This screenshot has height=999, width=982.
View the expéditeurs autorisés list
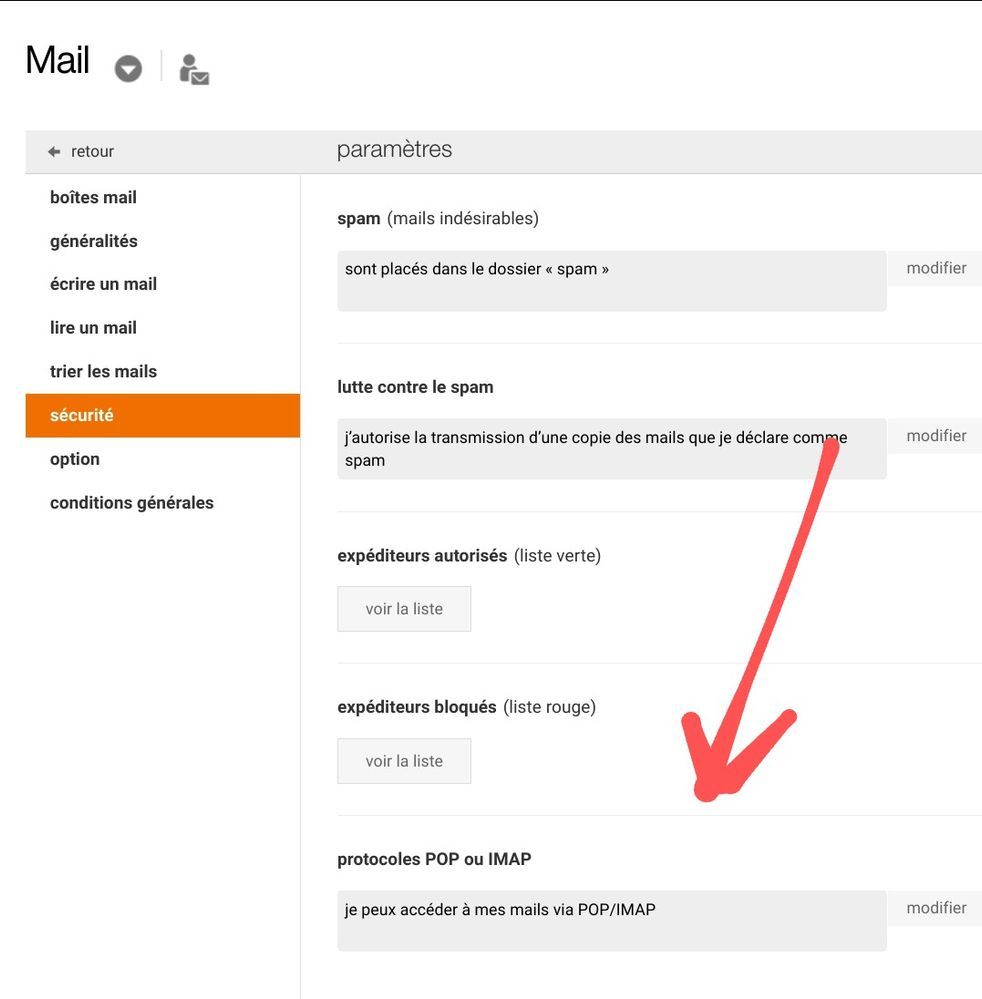404,608
